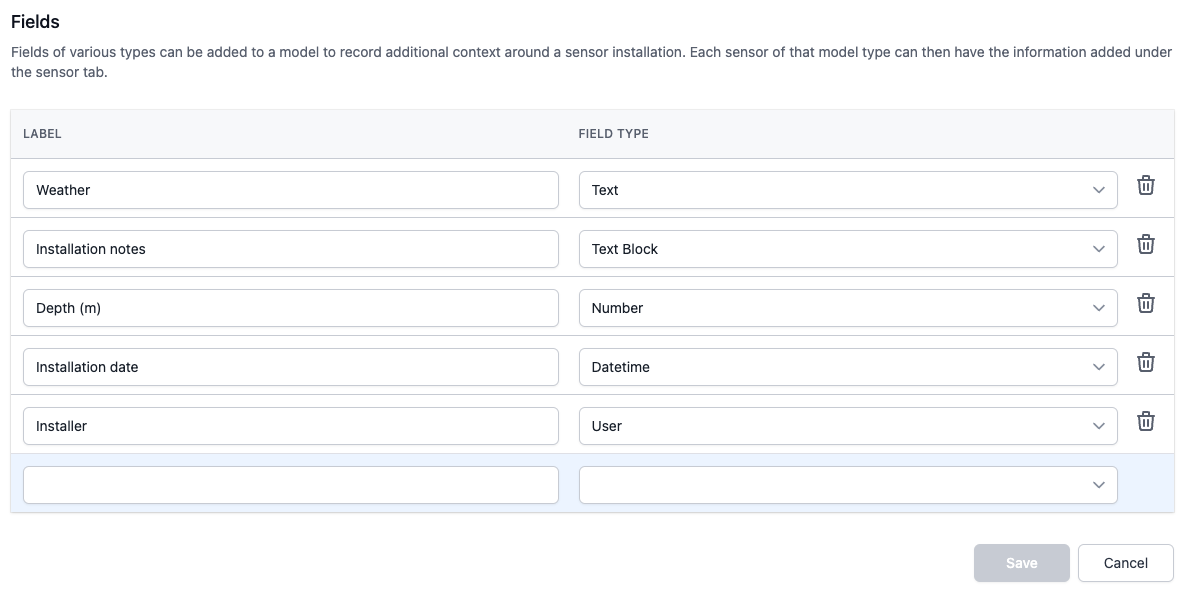Screen dimensions: 1190x604
Task: Expand the Text Block type selector
Action: [x=847, y=249]
